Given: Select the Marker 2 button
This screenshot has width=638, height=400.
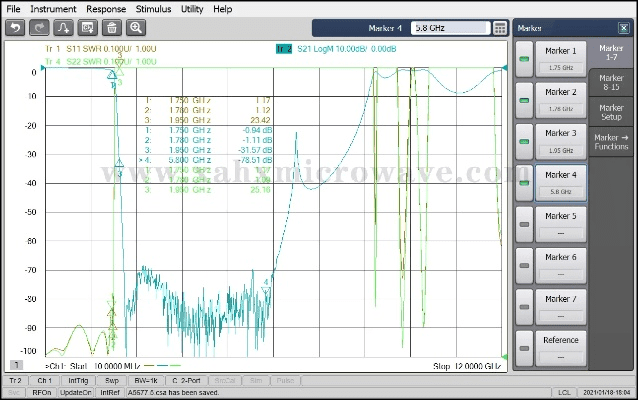Looking at the screenshot, I should tap(560, 98).
